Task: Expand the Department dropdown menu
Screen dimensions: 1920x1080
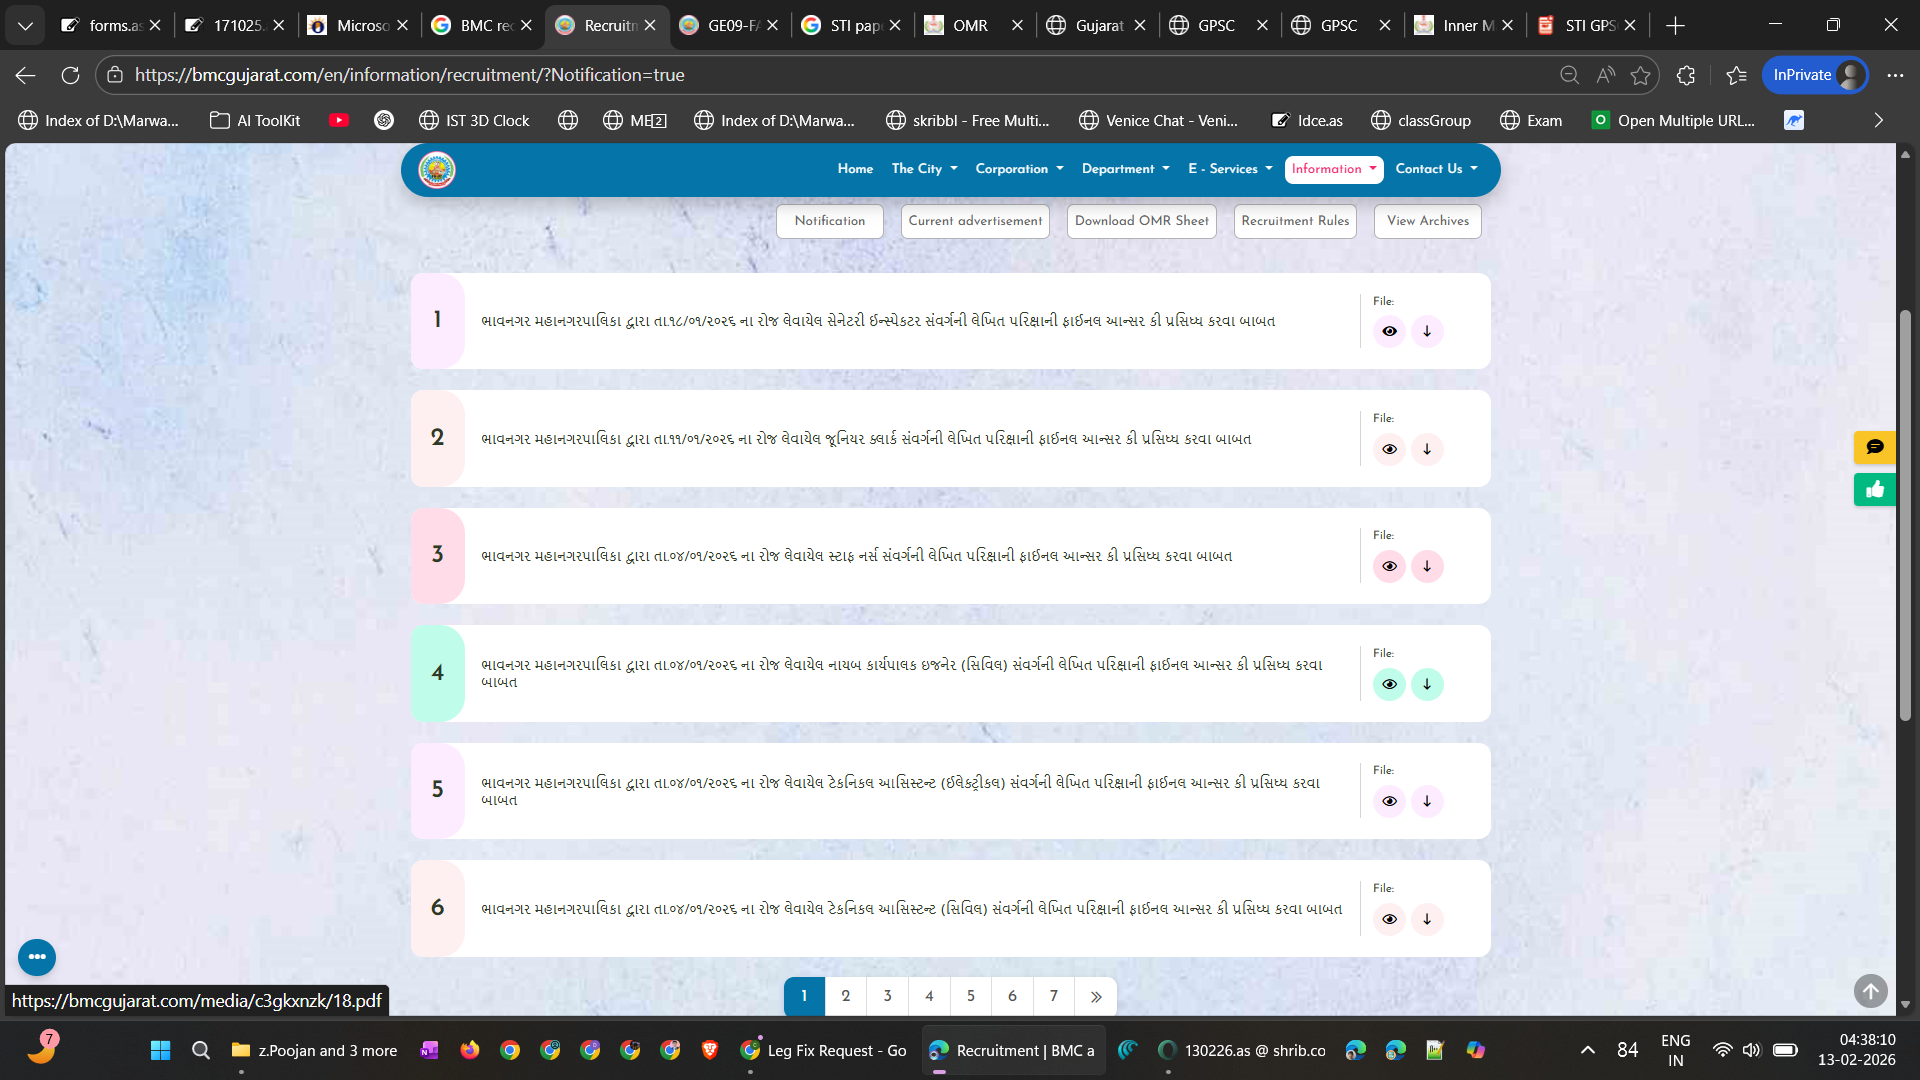Action: point(1125,169)
